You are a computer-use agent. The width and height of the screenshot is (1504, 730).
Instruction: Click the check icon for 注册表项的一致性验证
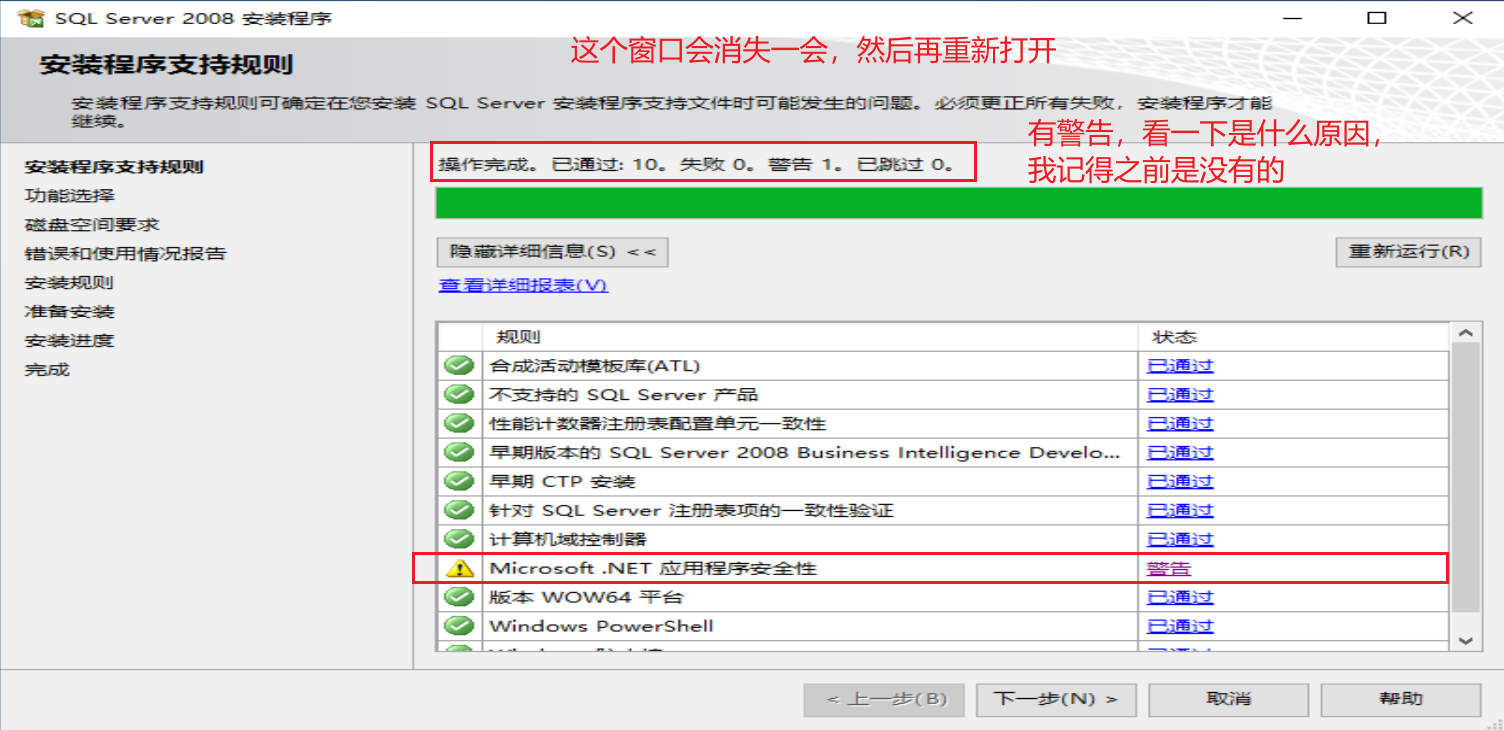pyautogui.click(x=459, y=509)
